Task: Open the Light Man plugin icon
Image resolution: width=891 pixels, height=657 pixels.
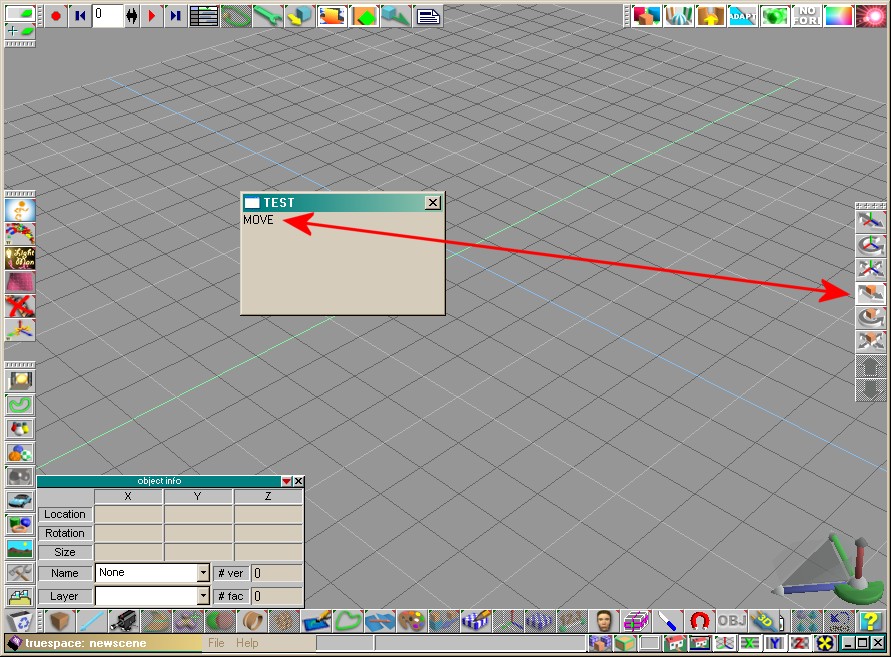Action: (x=20, y=258)
